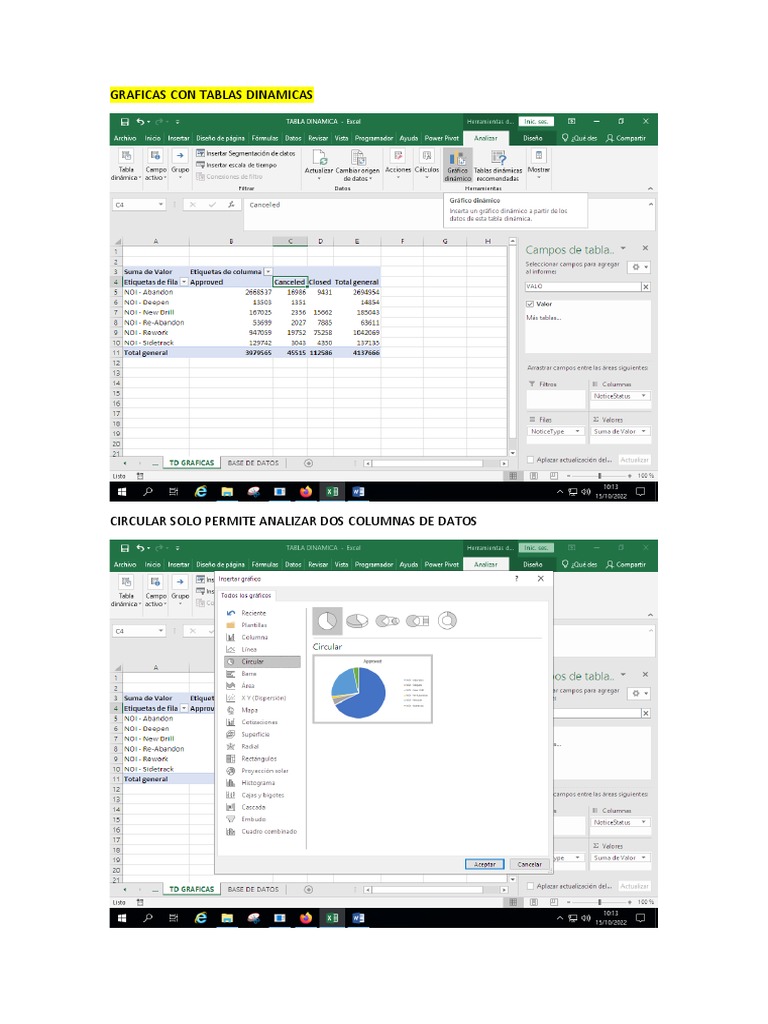Click help question mark in Insertar gráfico dialog

click(x=517, y=579)
